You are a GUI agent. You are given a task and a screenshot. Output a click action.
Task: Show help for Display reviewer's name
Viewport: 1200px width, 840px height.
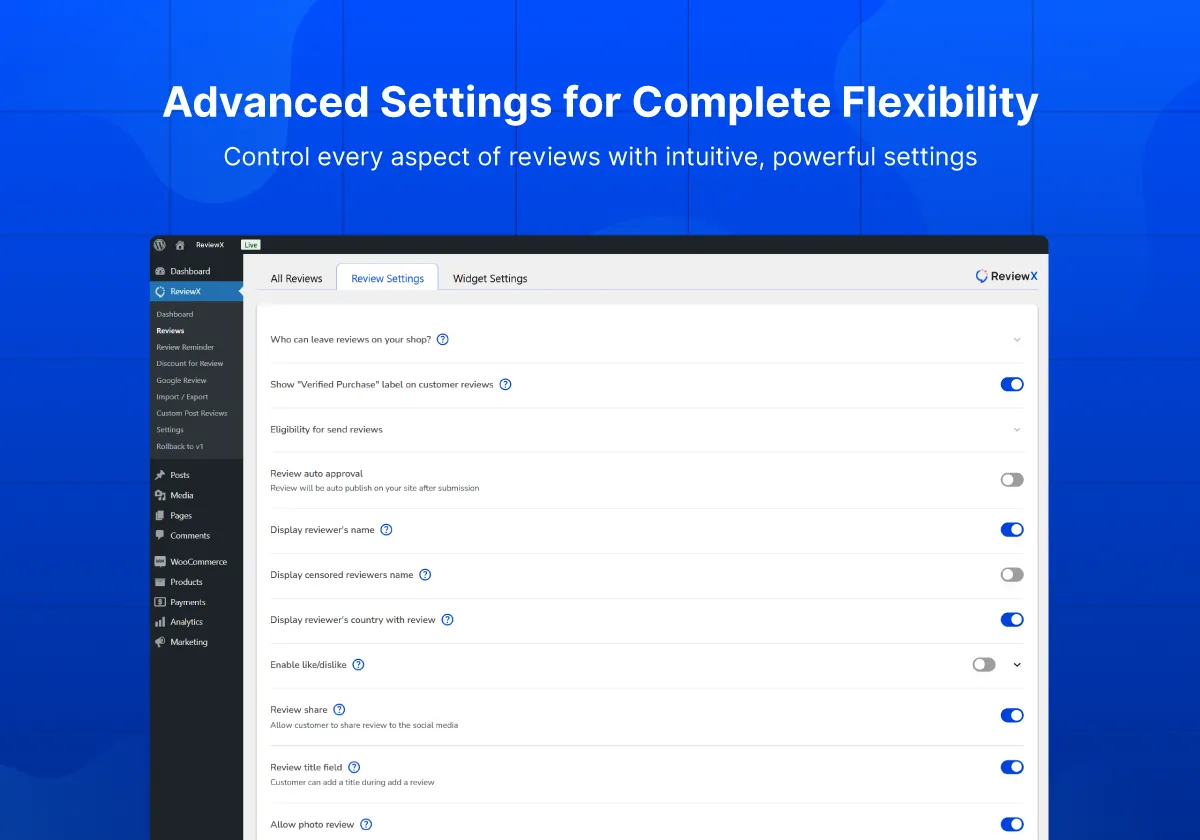click(x=386, y=530)
